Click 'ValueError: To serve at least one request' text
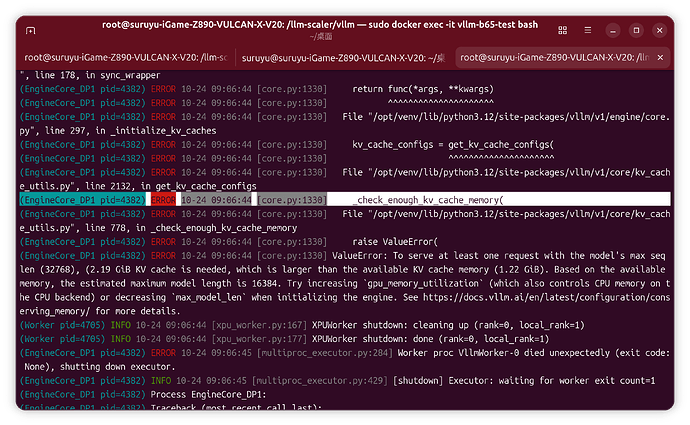The image size is (690, 425). click(436, 256)
